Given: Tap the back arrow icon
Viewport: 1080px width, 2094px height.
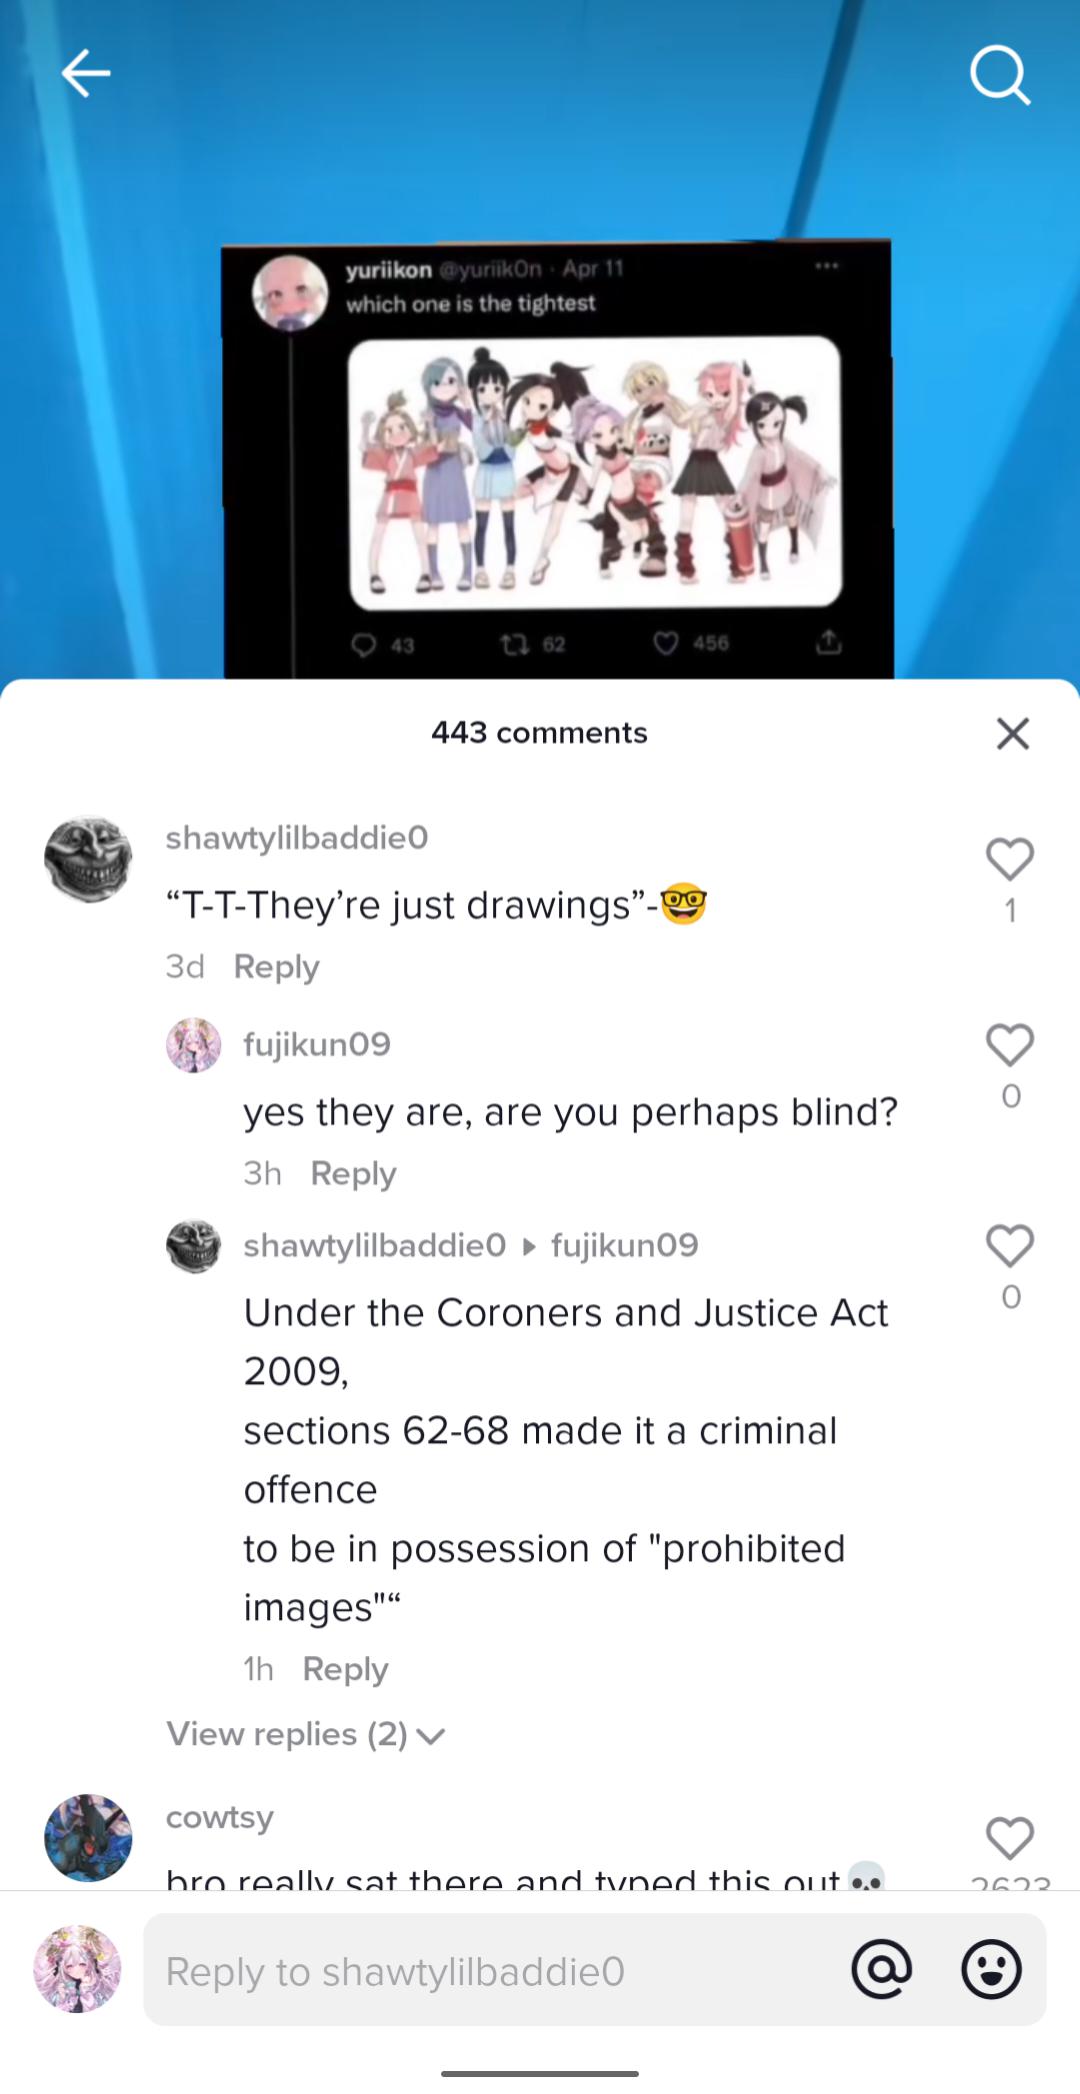Looking at the screenshot, I should [x=86, y=73].
